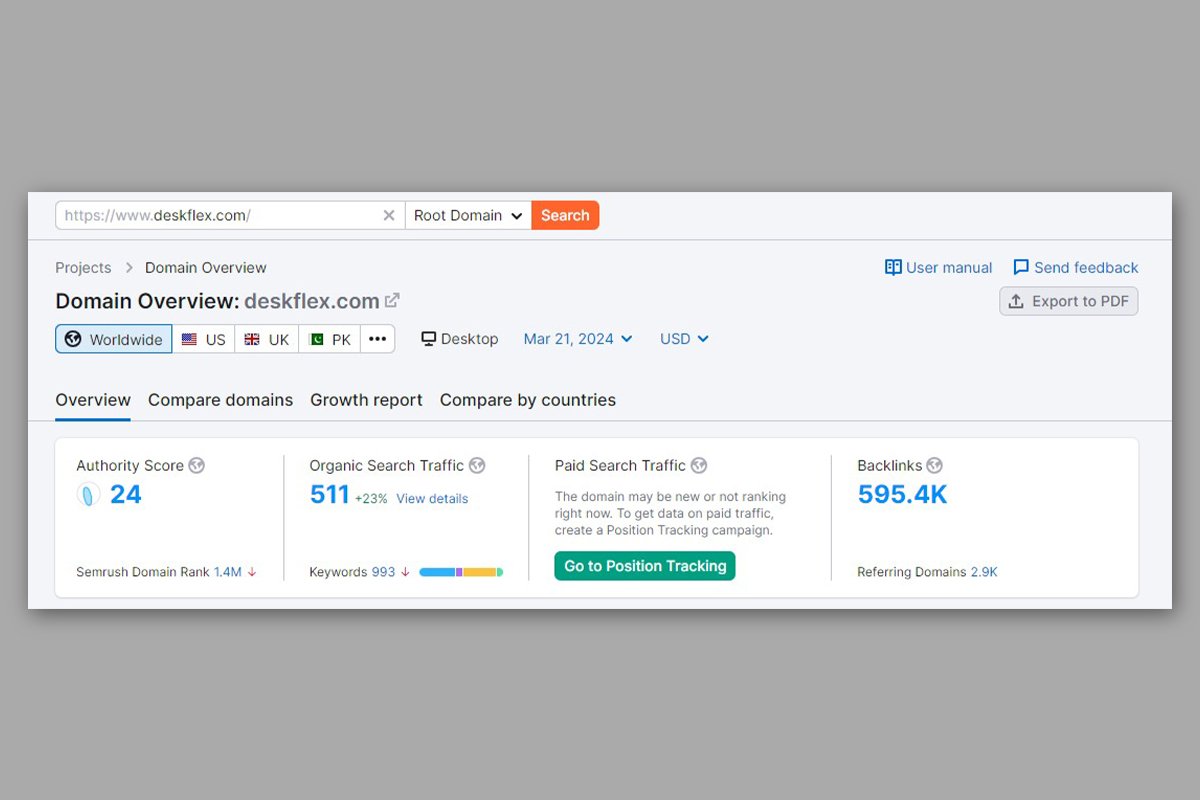Switch to the Compare domains tab
This screenshot has height=800, width=1200.
pyautogui.click(x=221, y=400)
